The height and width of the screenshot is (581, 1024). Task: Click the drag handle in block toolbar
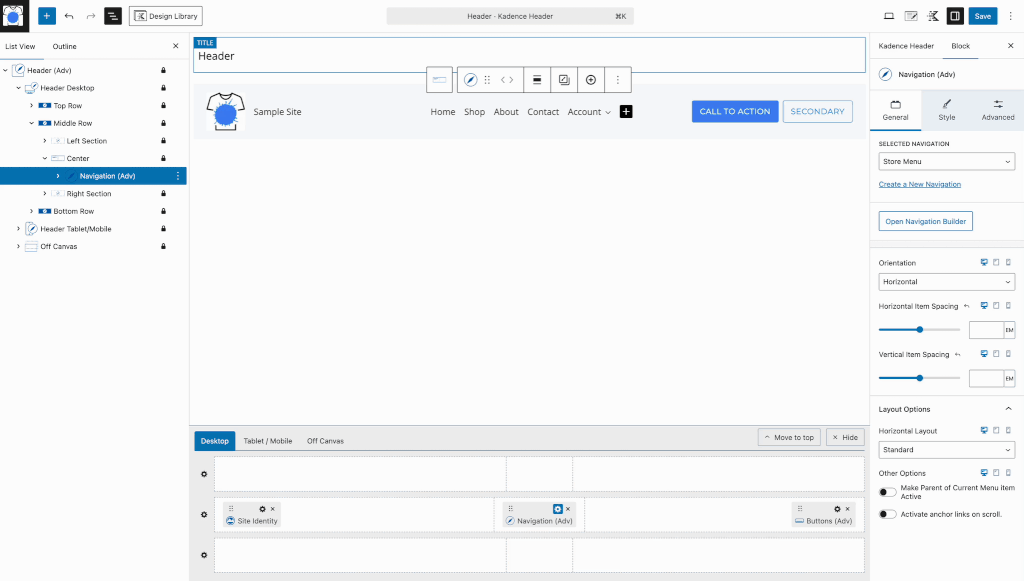pos(487,80)
